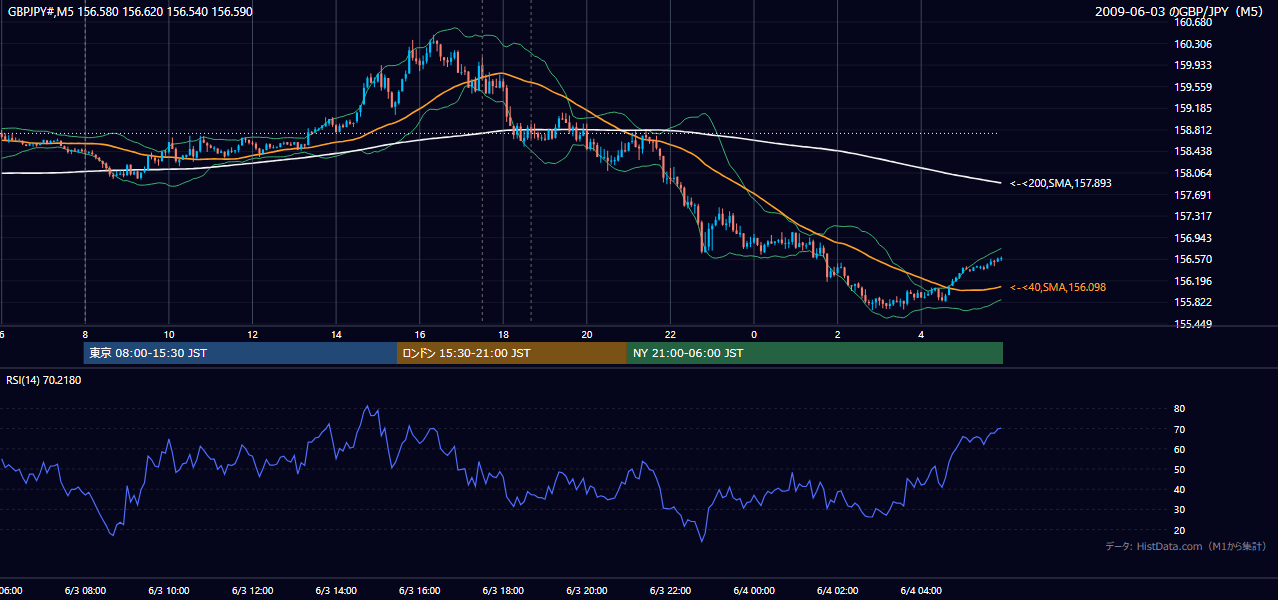Click the 155.449 price axis label
The image size is (1278, 600).
click(1194, 324)
